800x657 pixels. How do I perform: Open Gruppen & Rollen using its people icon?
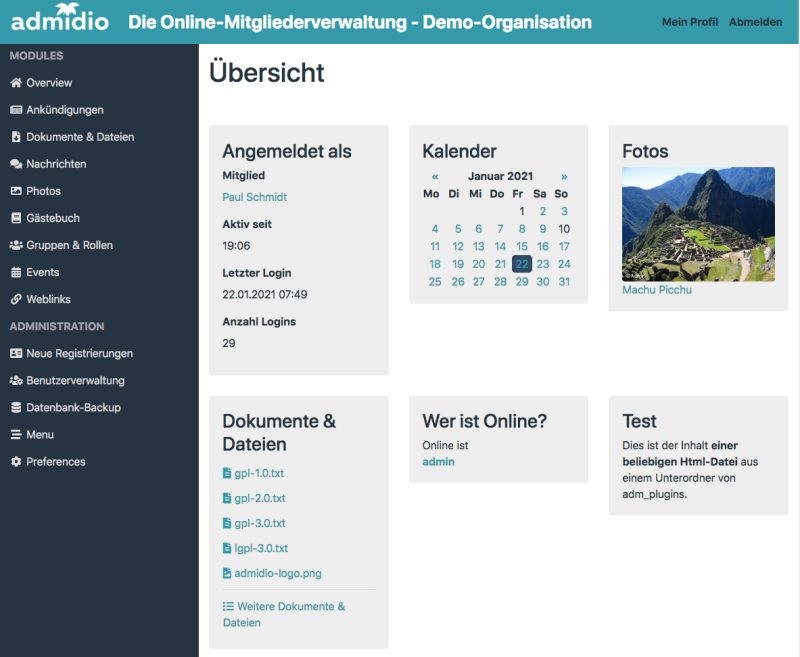14,245
